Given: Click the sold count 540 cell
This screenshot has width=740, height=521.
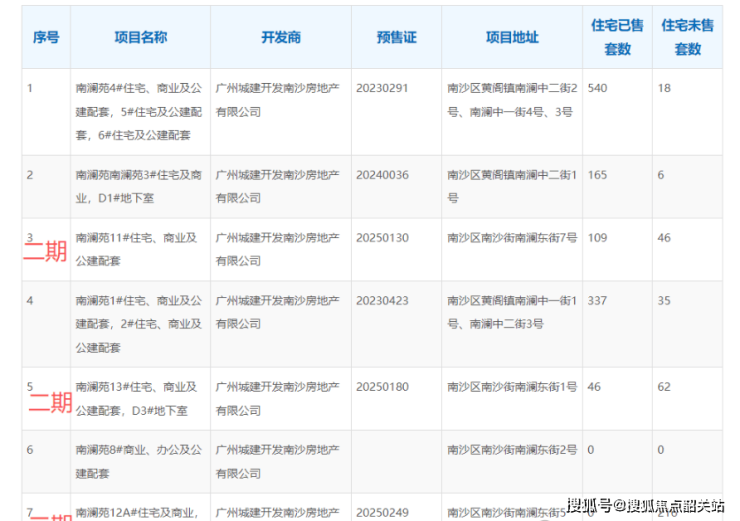Looking at the screenshot, I should click(597, 88).
